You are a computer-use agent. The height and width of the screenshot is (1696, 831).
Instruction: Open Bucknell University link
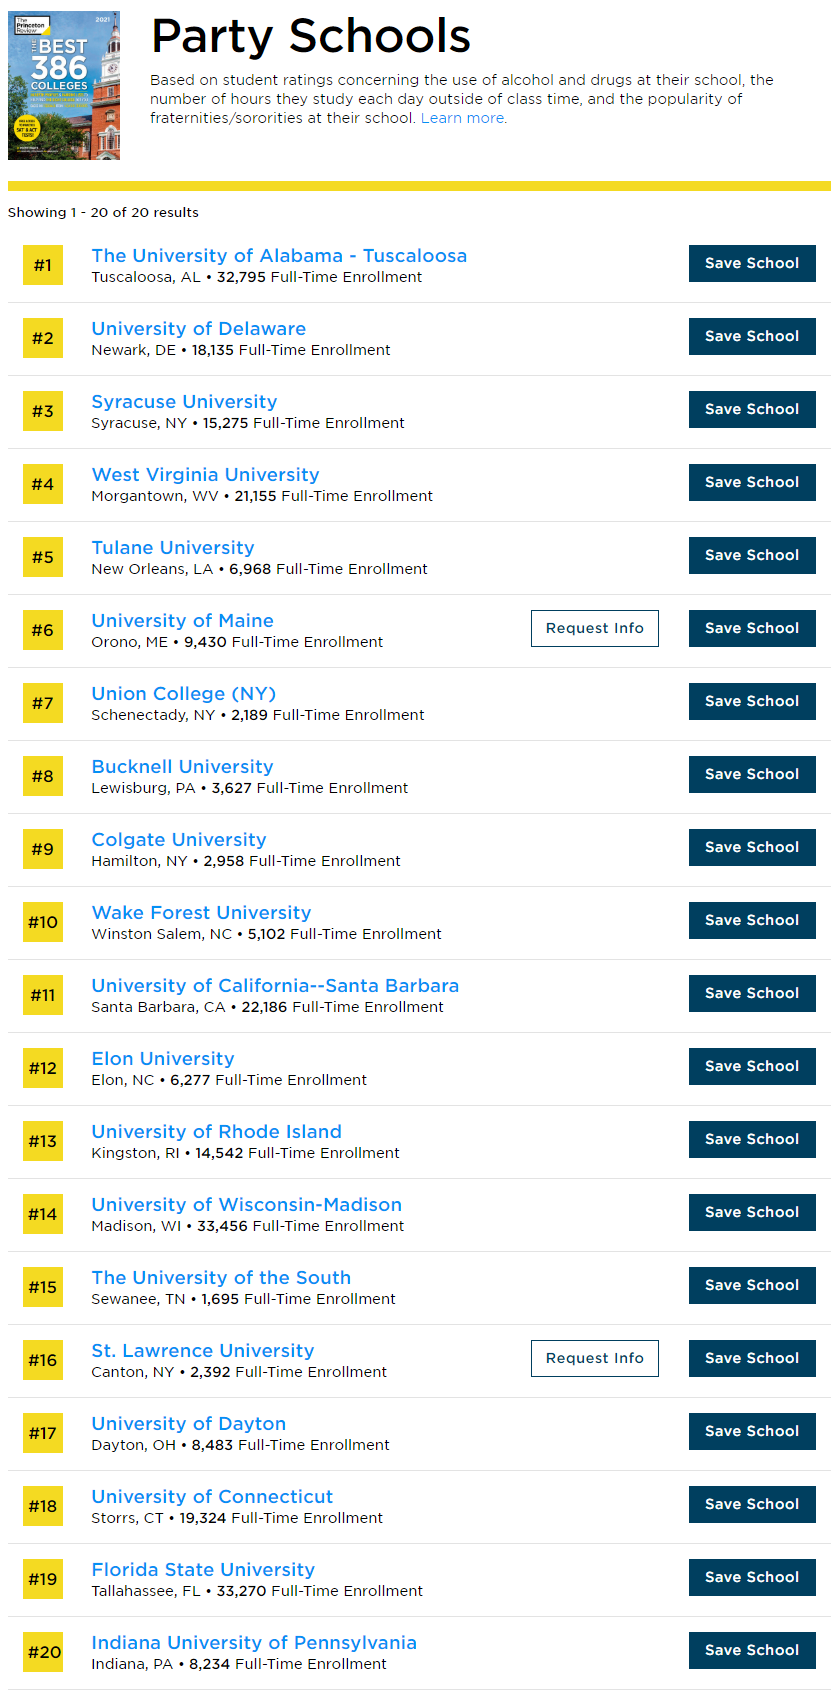click(183, 767)
